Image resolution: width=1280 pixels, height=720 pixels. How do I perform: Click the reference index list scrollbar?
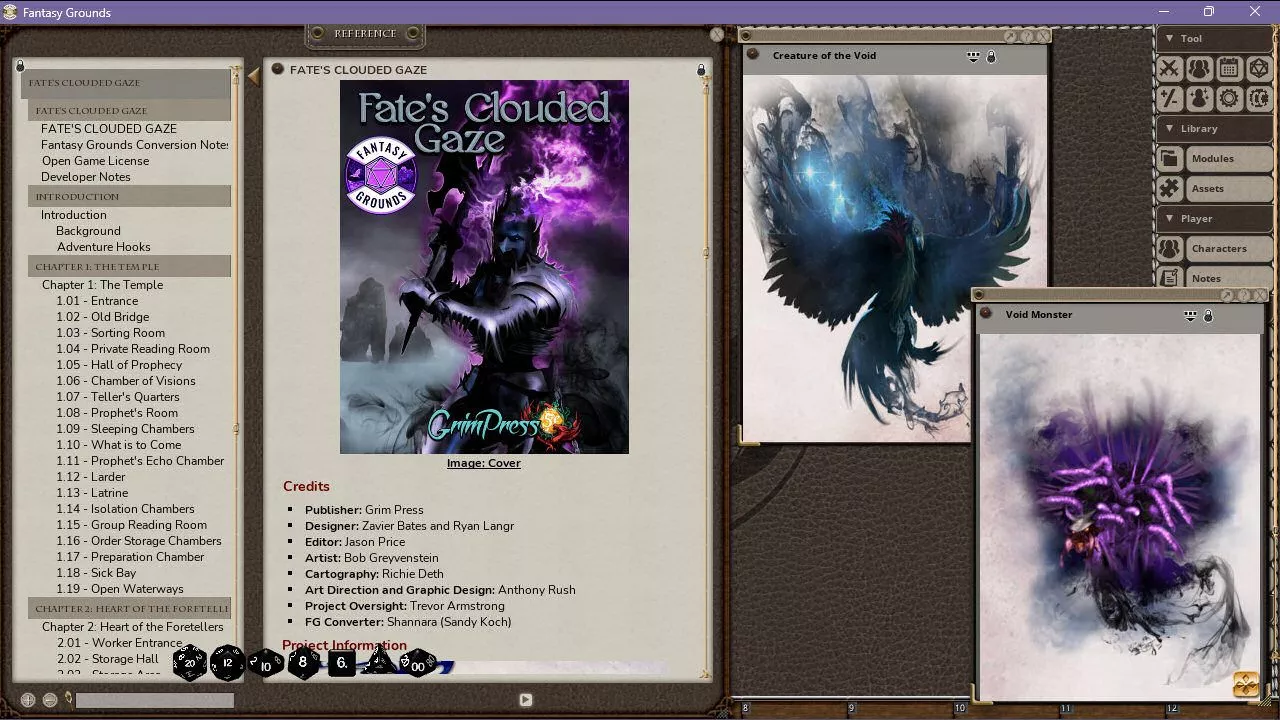click(237, 372)
